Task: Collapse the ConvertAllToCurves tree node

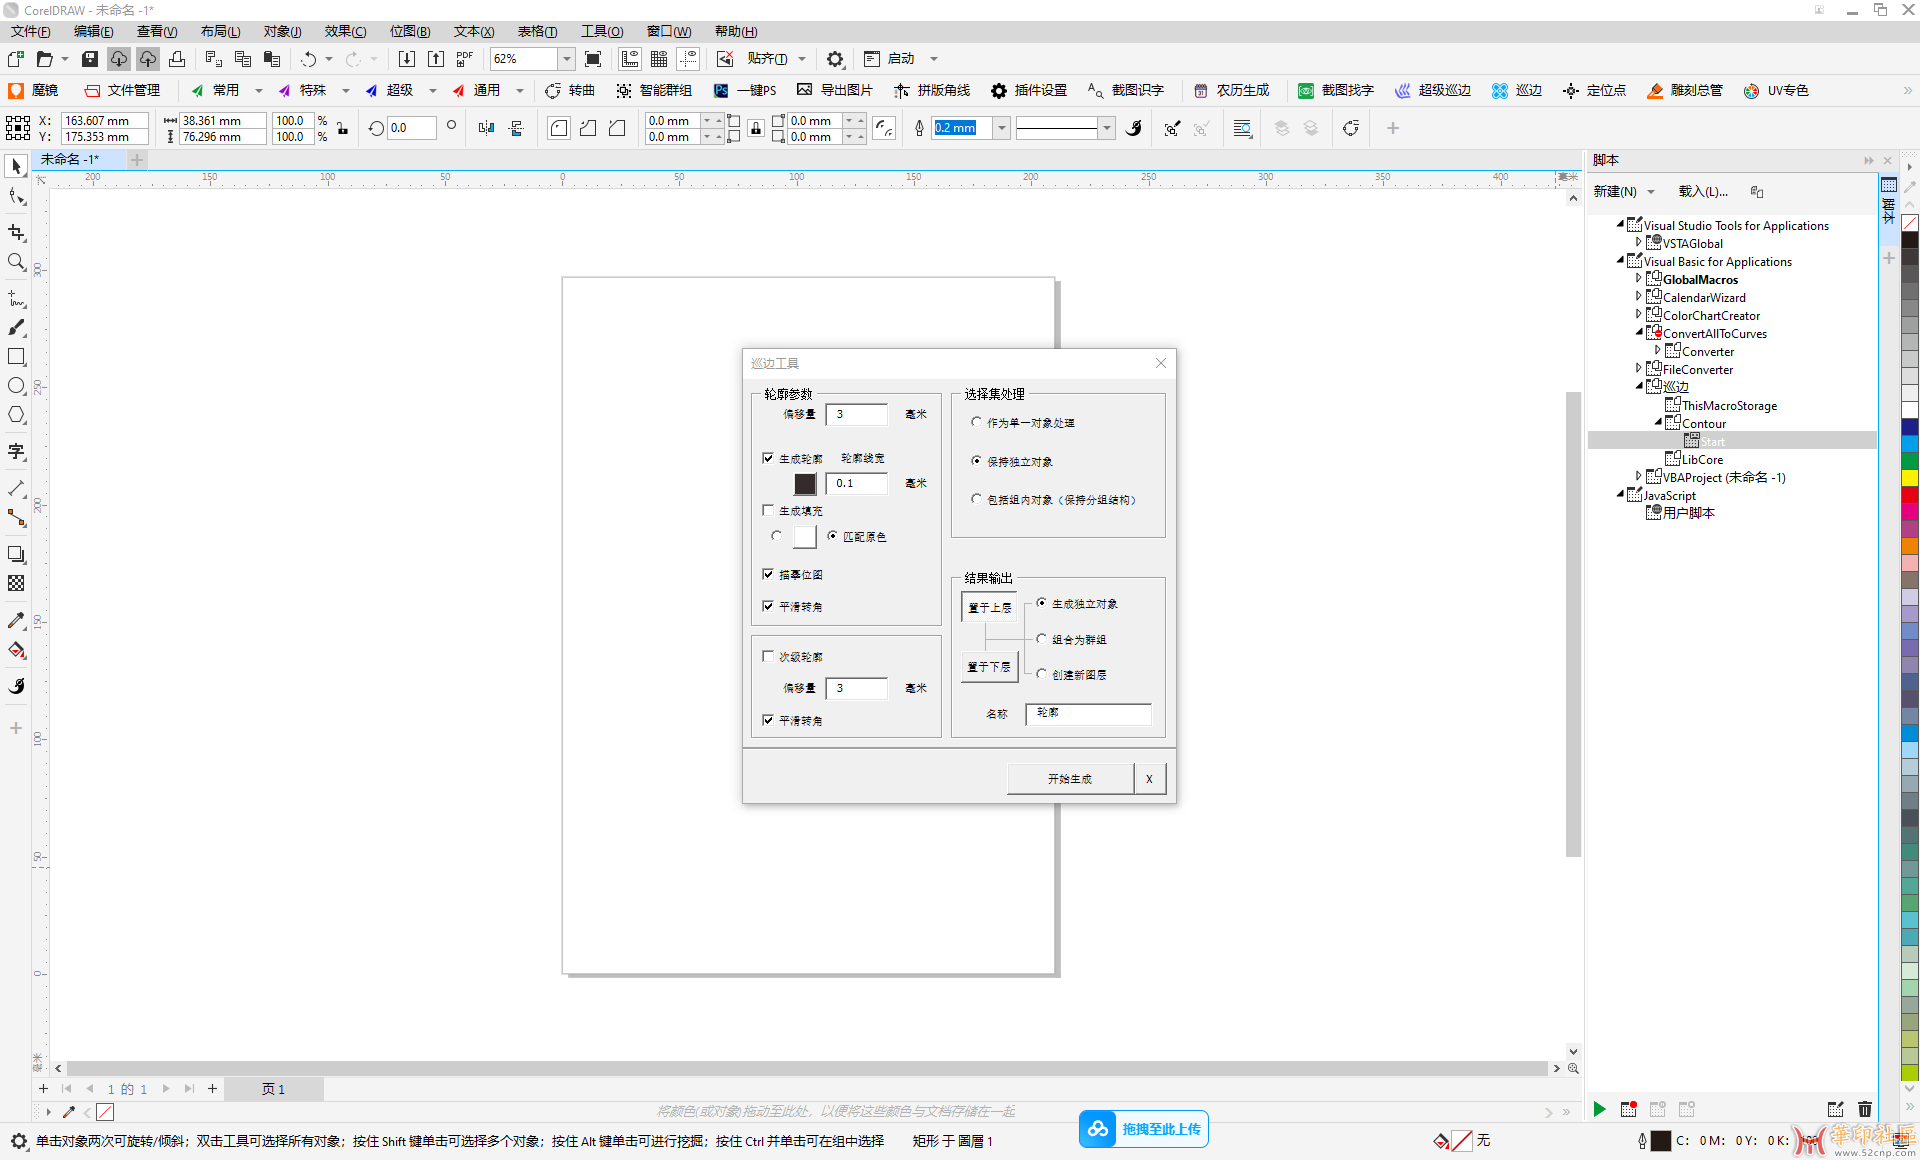Action: (1638, 332)
